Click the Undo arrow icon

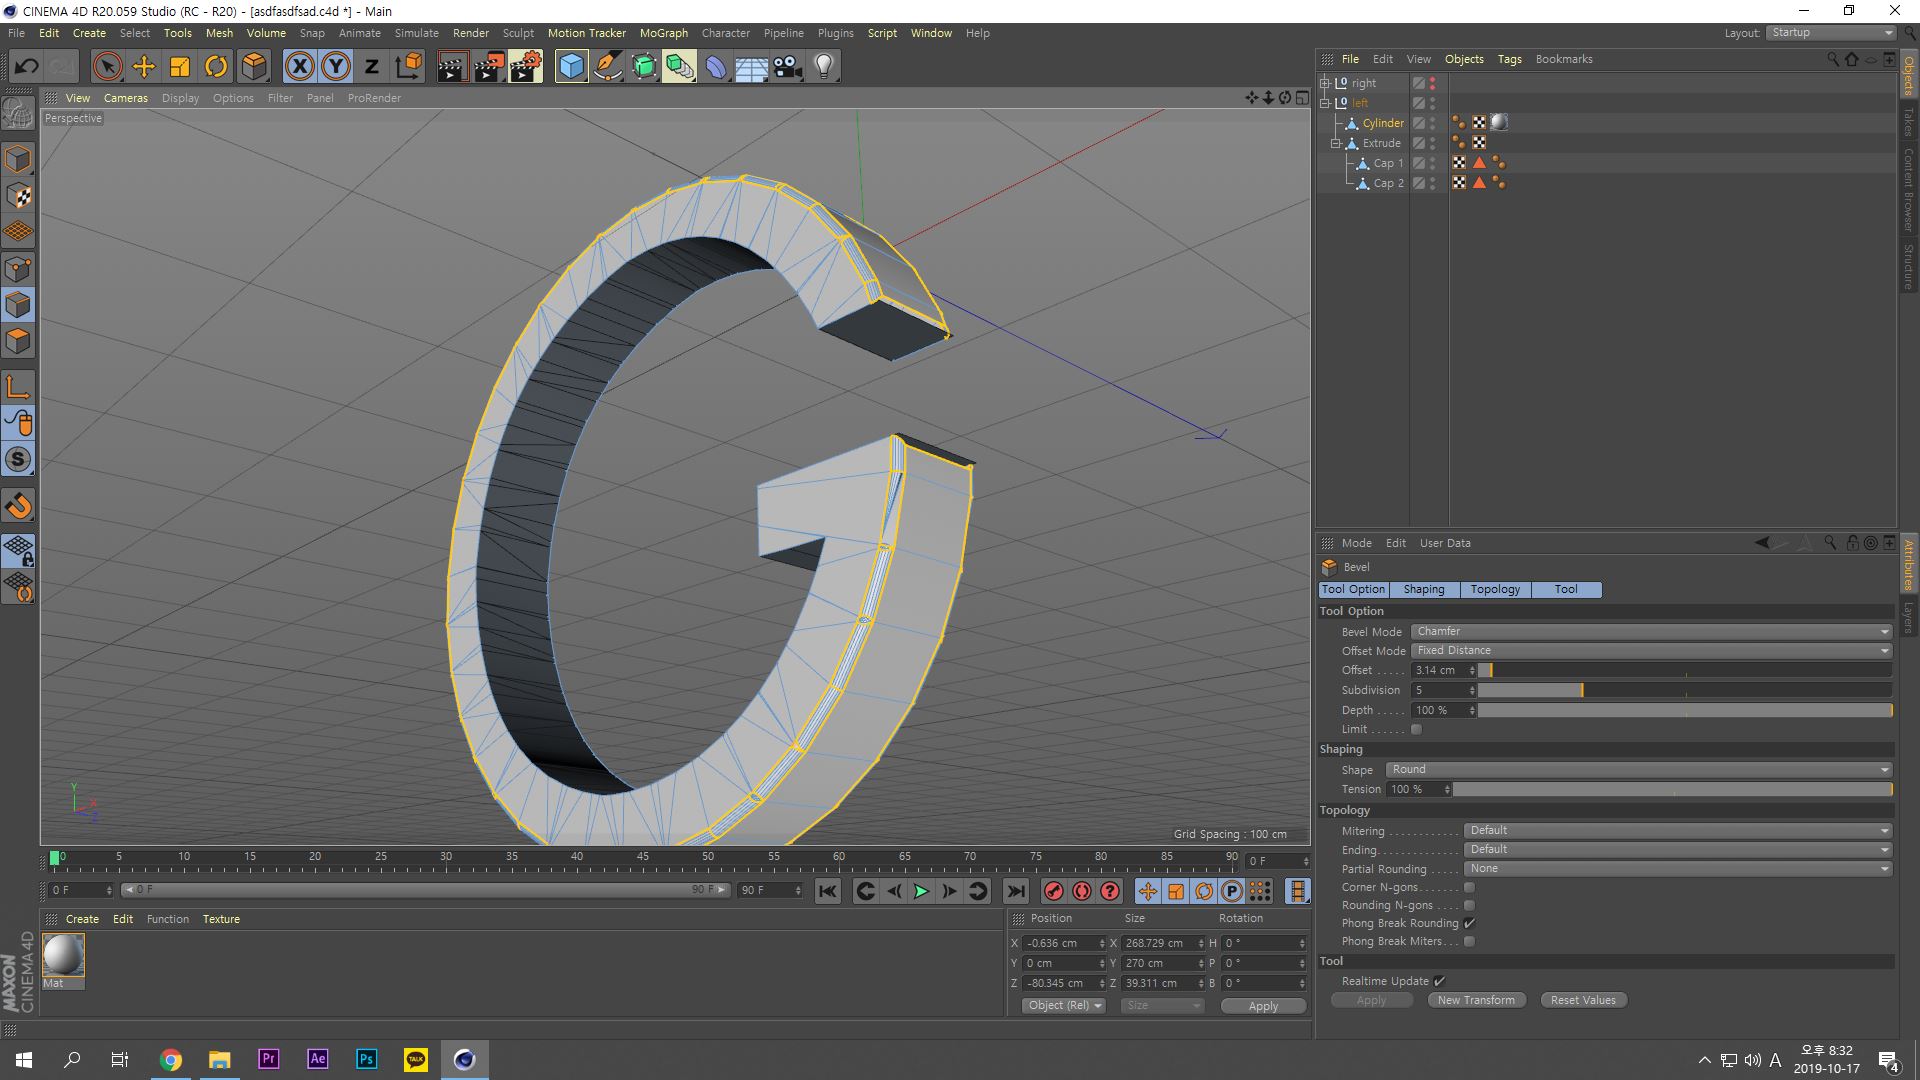click(26, 67)
